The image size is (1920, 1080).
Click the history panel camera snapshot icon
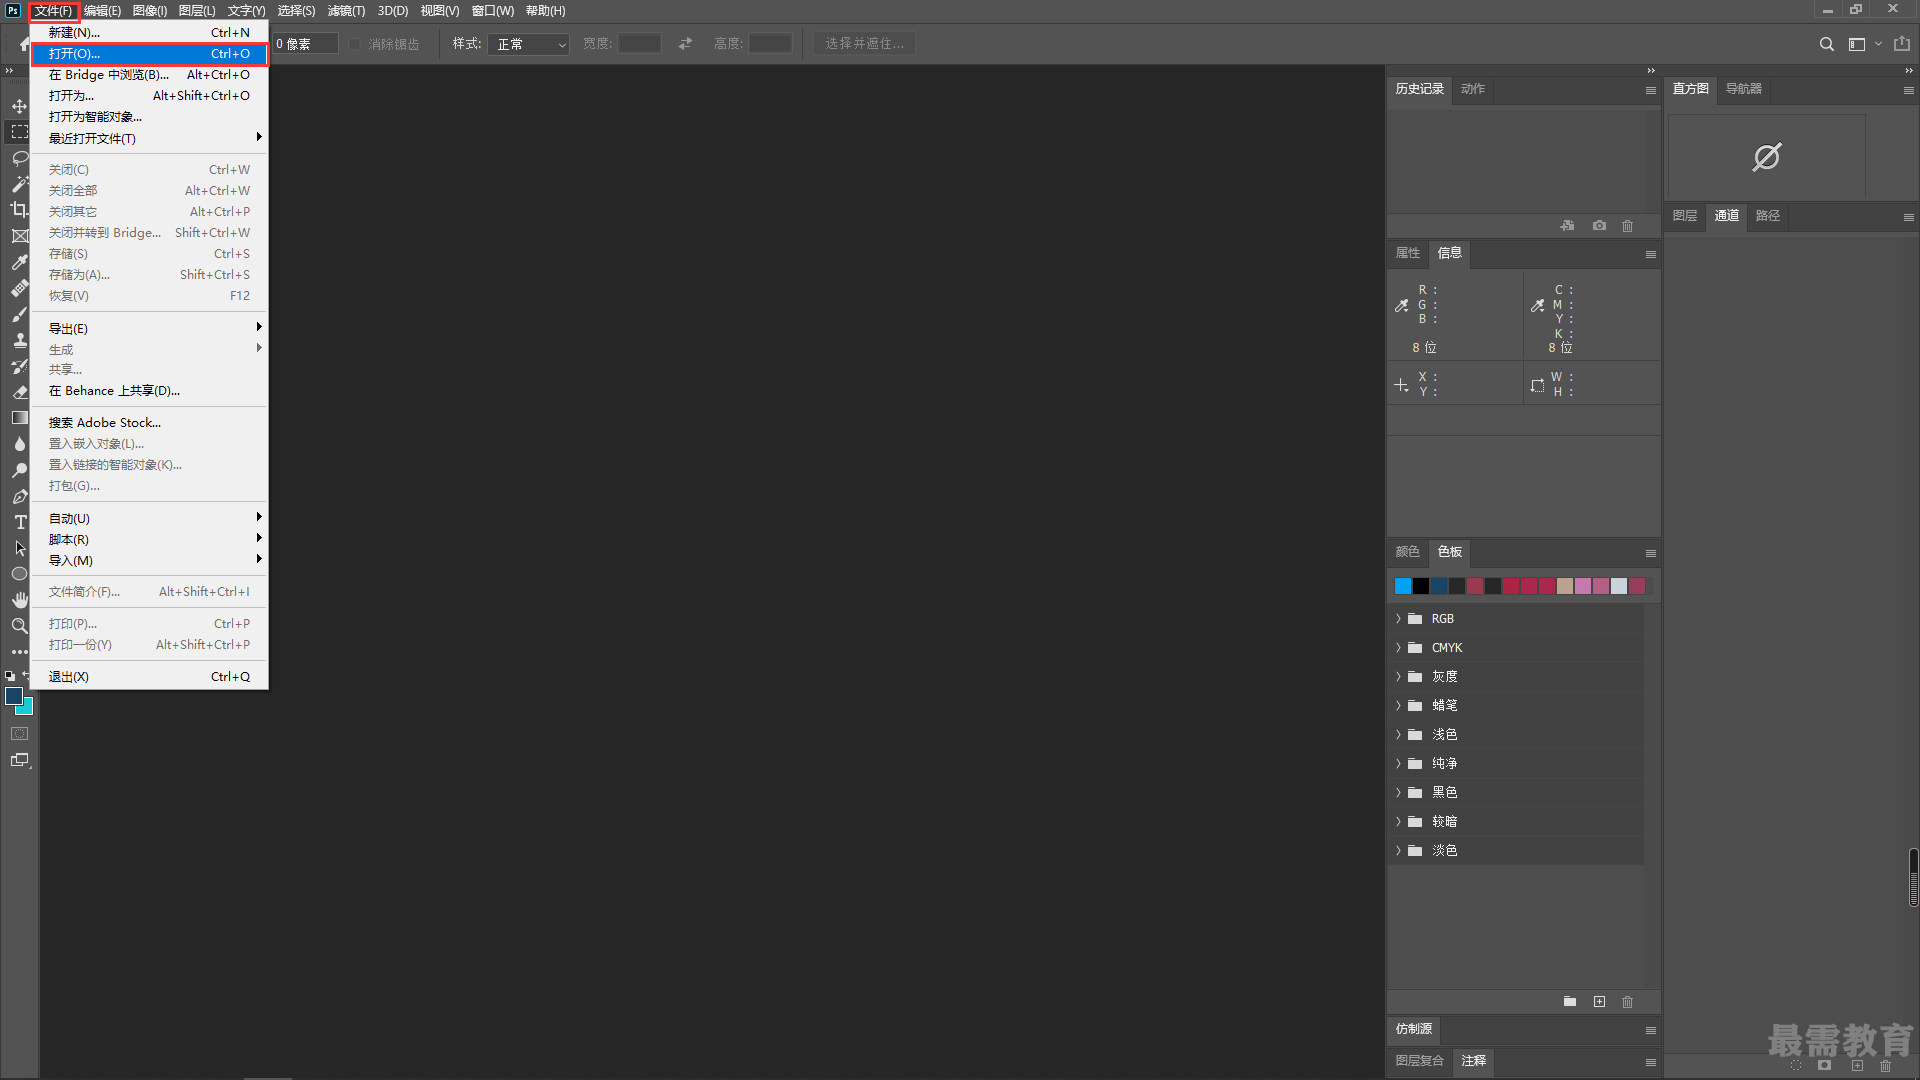click(x=1599, y=226)
